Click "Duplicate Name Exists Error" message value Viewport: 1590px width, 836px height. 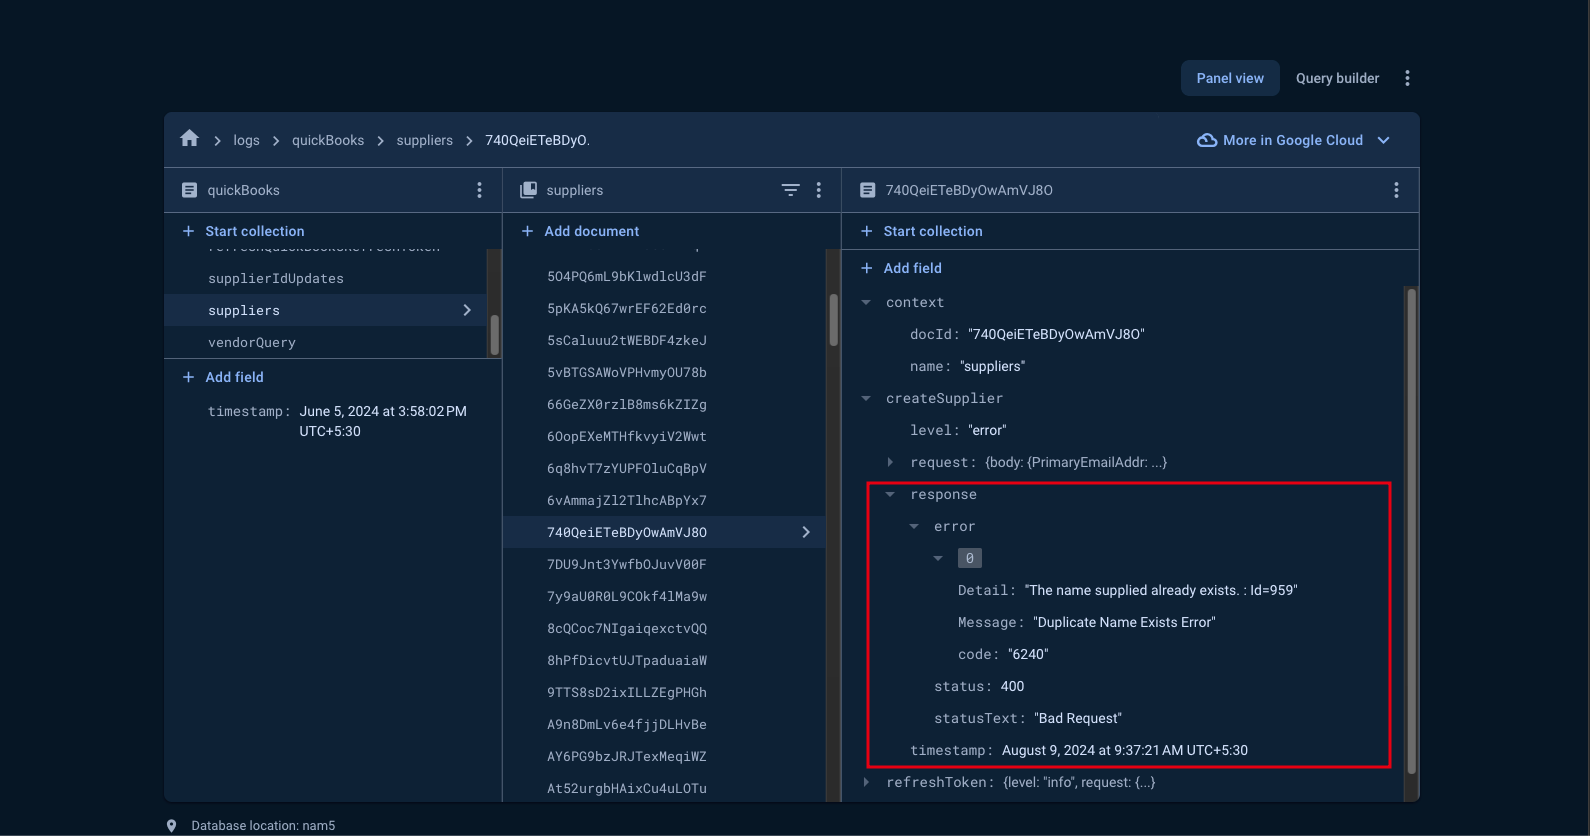(x=1124, y=622)
